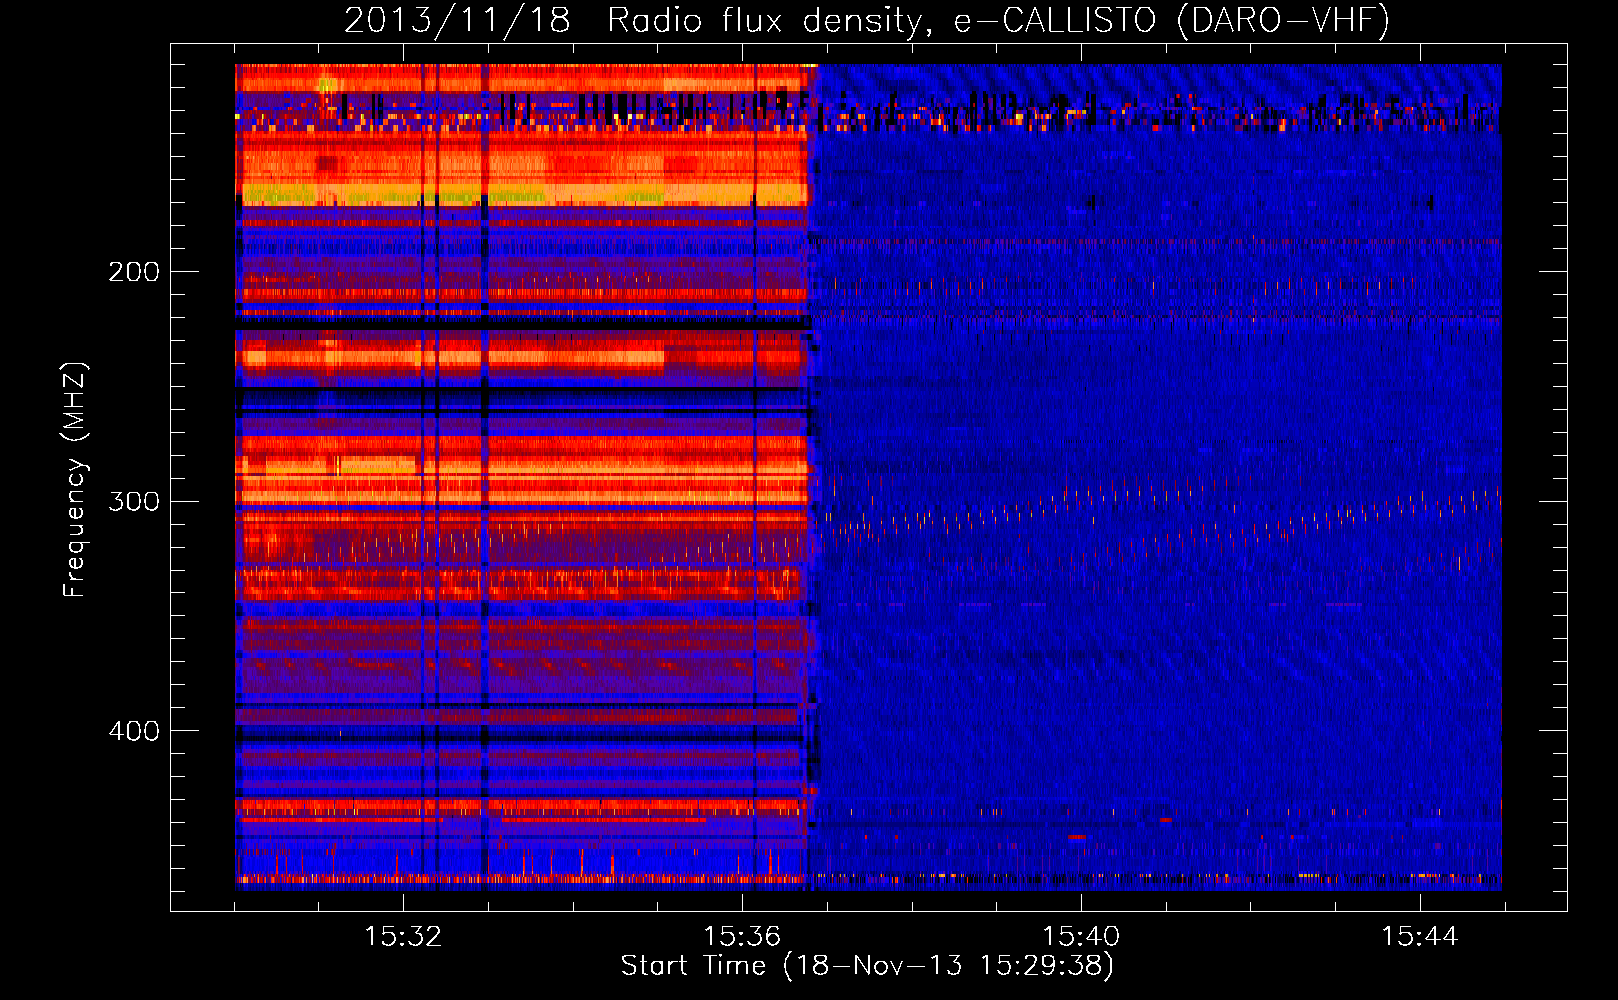The height and width of the screenshot is (1000, 1618).
Task: Click the "Frequency (MHZ)" y-axis label
Action: pos(75,480)
